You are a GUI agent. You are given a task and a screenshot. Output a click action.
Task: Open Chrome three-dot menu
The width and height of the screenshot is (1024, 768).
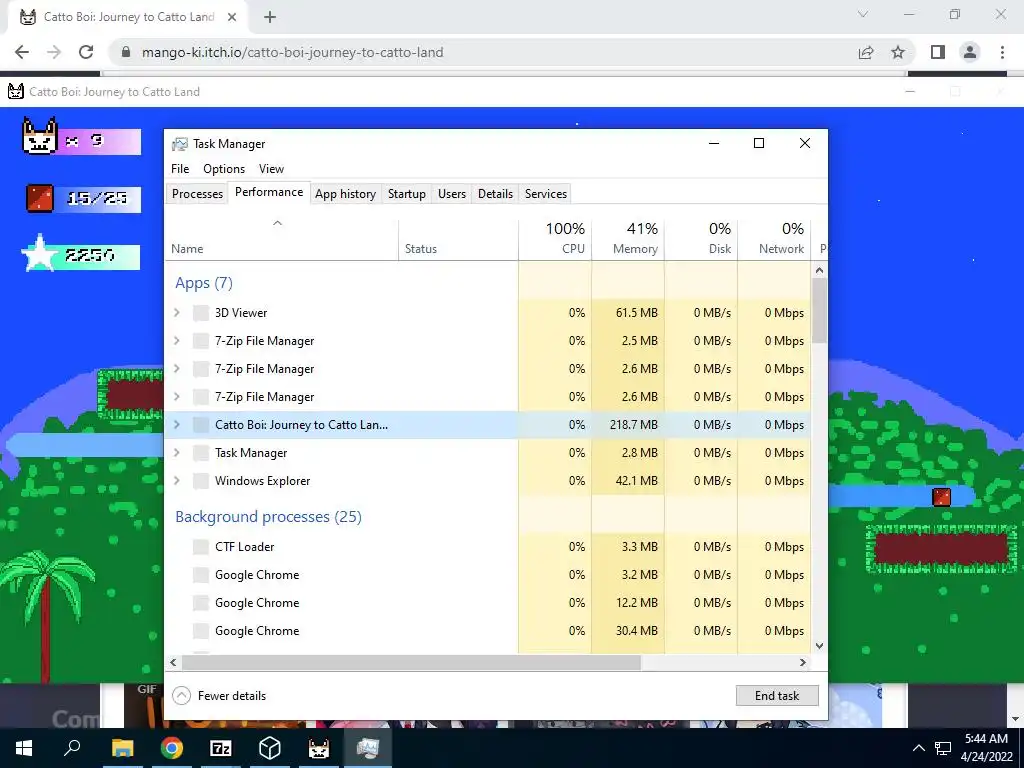pyautogui.click(x=1002, y=52)
